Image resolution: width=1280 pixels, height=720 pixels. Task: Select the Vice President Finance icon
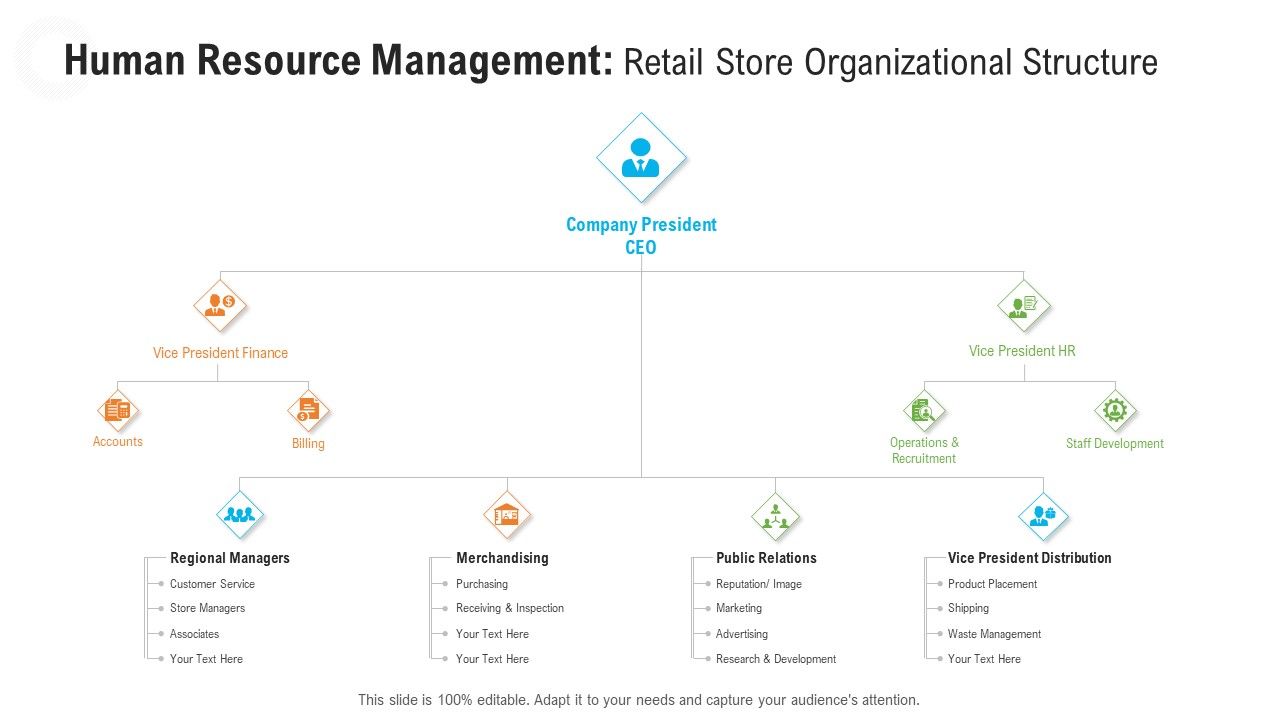pyautogui.click(x=220, y=305)
